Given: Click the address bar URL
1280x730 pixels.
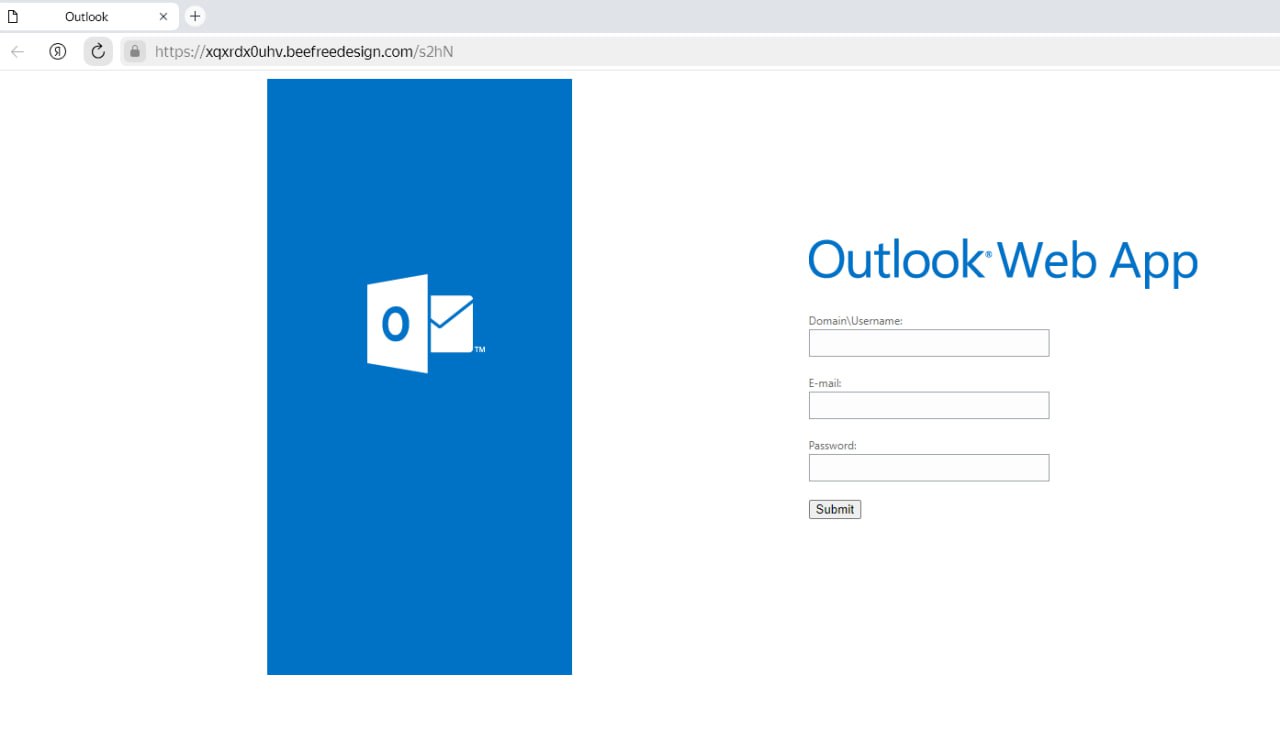Looking at the screenshot, I should pos(304,51).
